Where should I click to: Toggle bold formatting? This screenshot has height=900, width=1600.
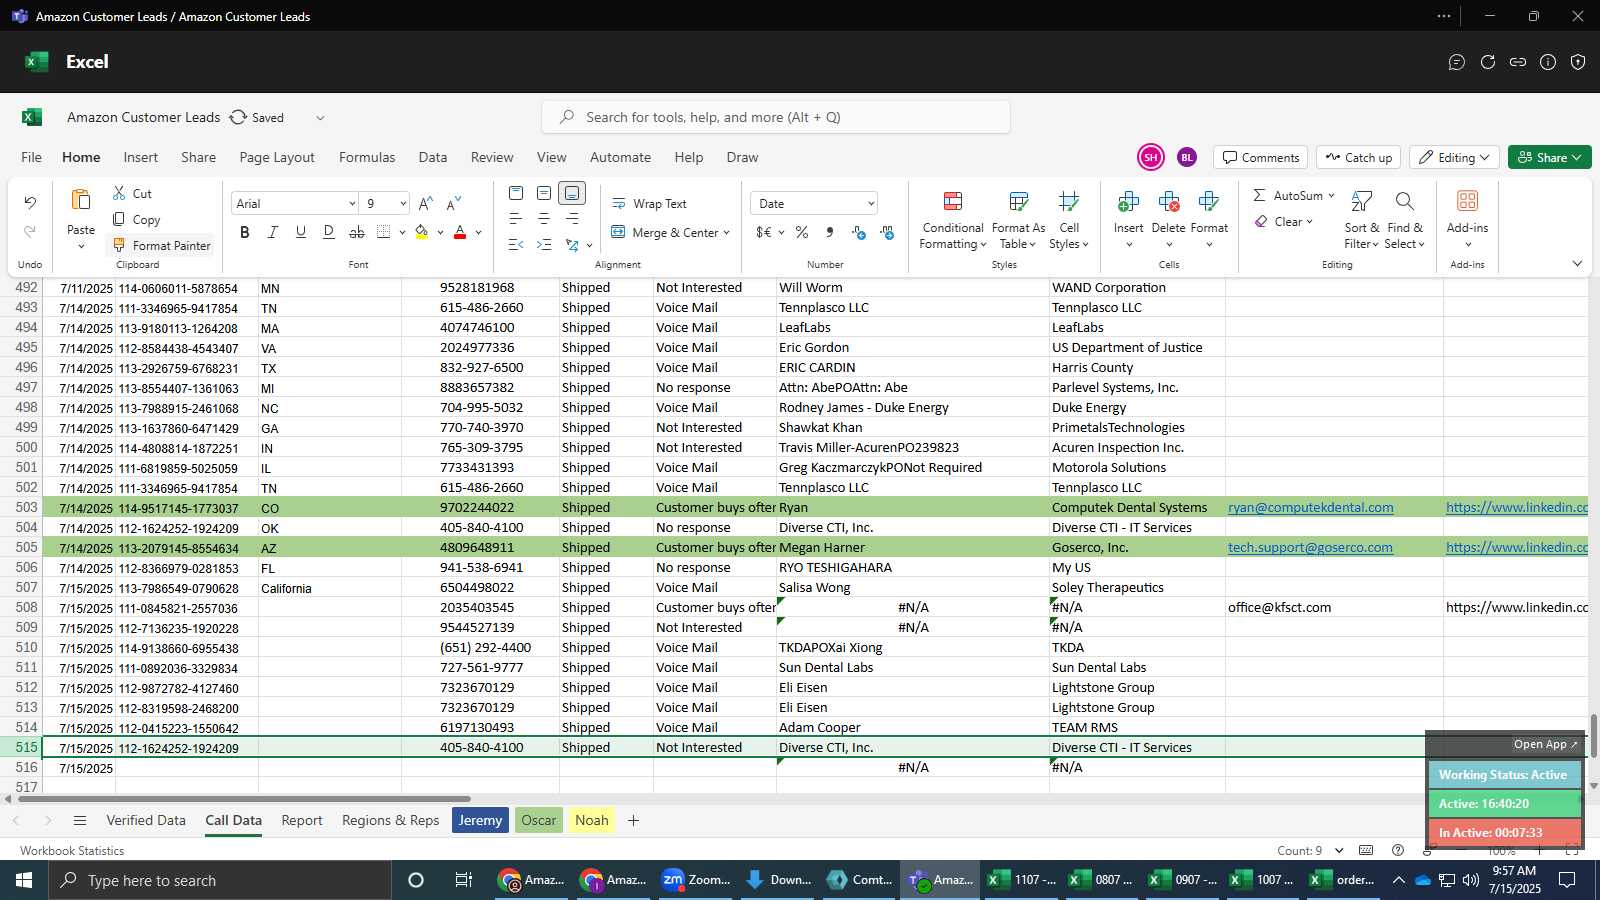coord(245,232)
